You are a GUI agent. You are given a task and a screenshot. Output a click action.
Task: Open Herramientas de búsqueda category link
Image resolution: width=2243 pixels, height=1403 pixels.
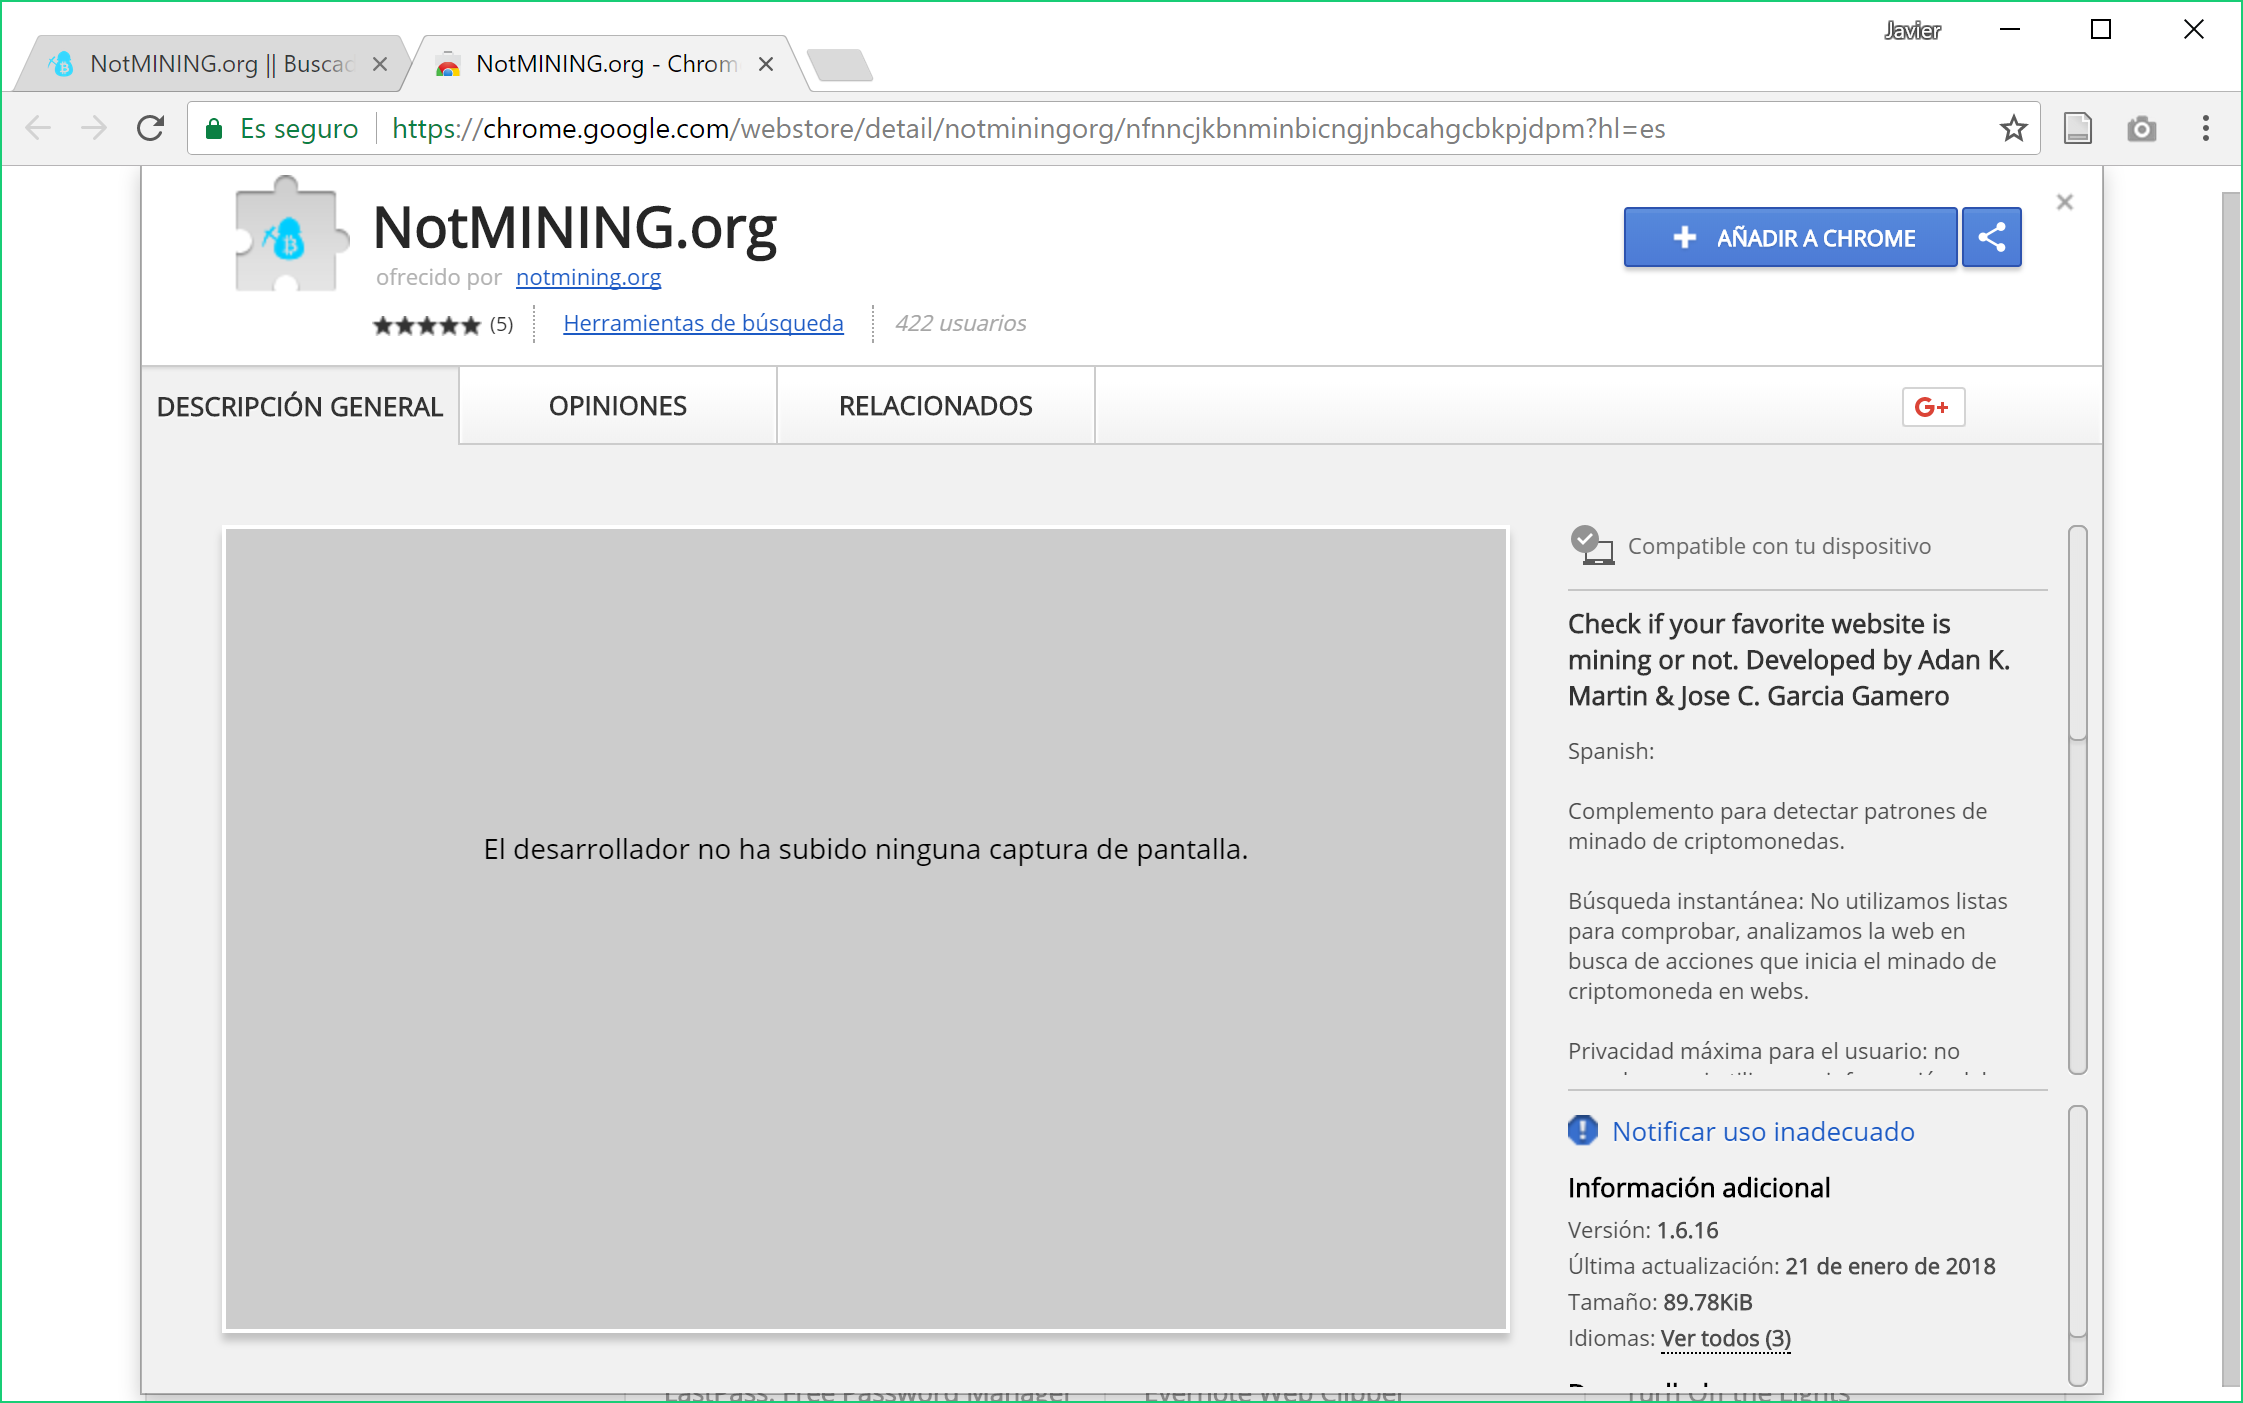pyautogui.click(x=703, y=323)
